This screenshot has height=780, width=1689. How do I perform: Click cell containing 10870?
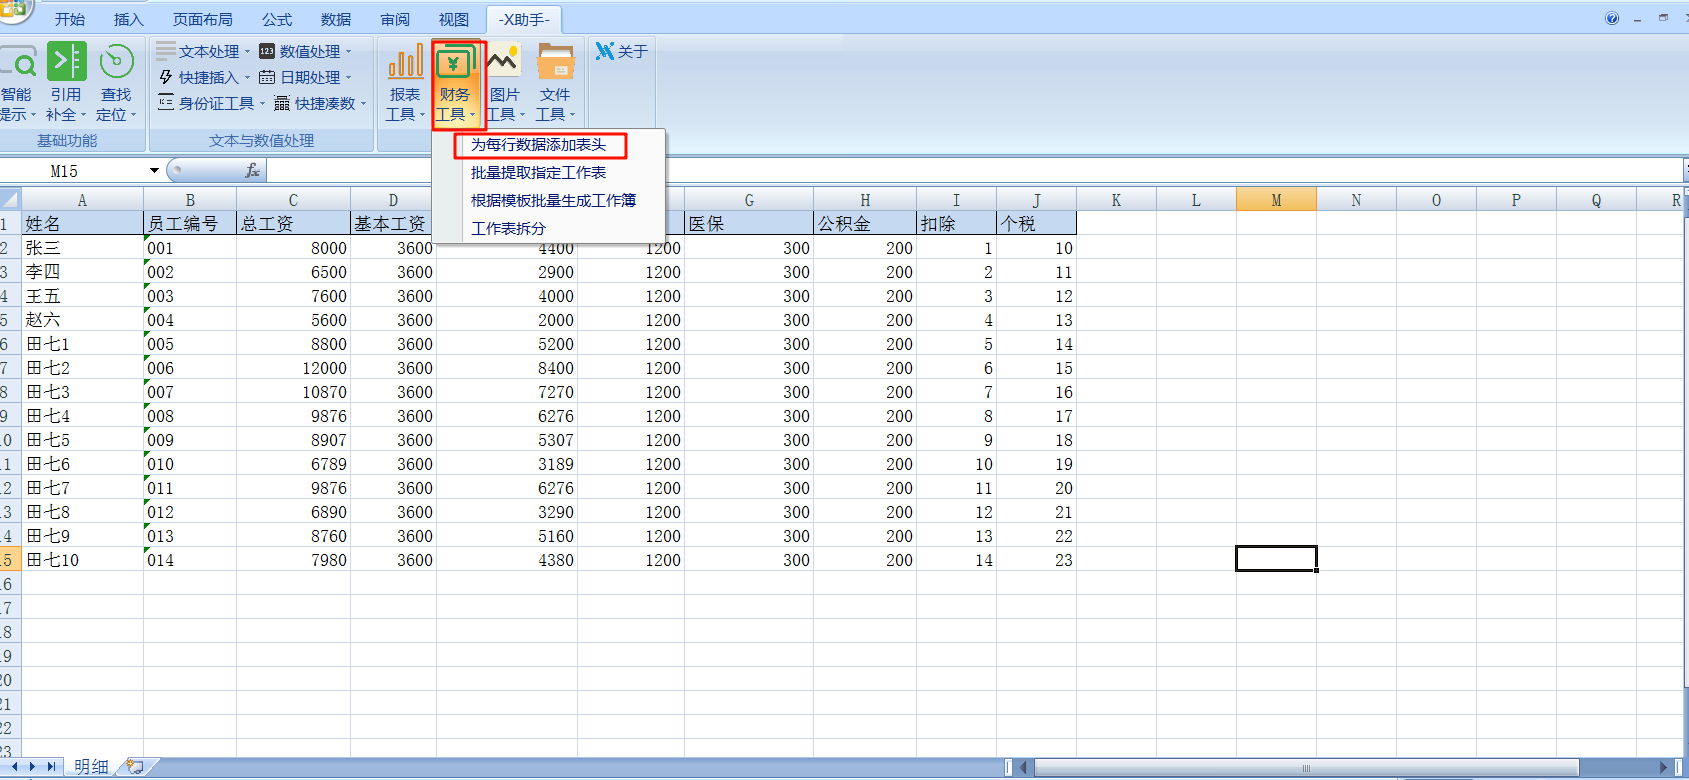293,392
